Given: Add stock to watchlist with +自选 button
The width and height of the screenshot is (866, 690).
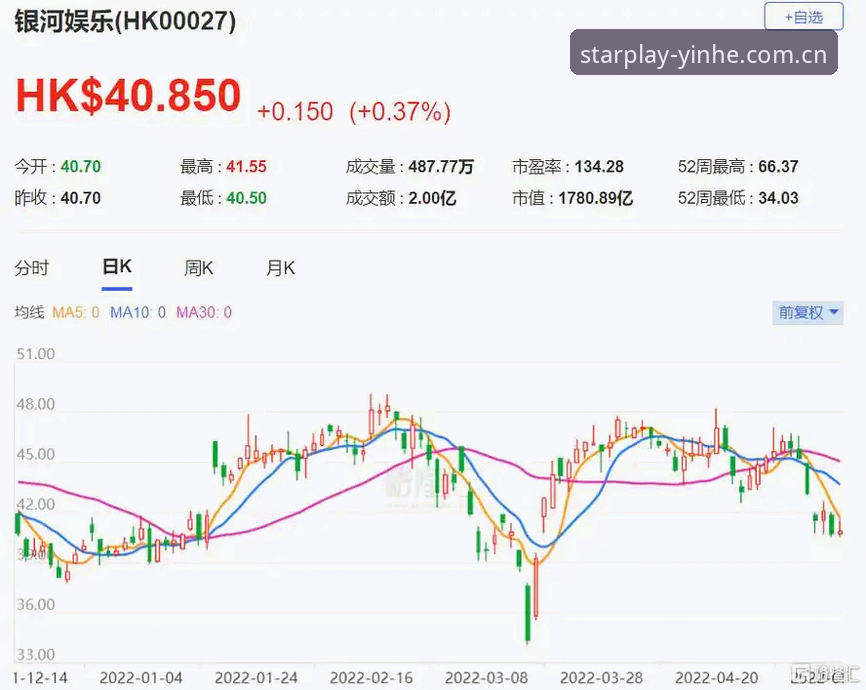Looking at the screenshot, I should tap(804, 17).
